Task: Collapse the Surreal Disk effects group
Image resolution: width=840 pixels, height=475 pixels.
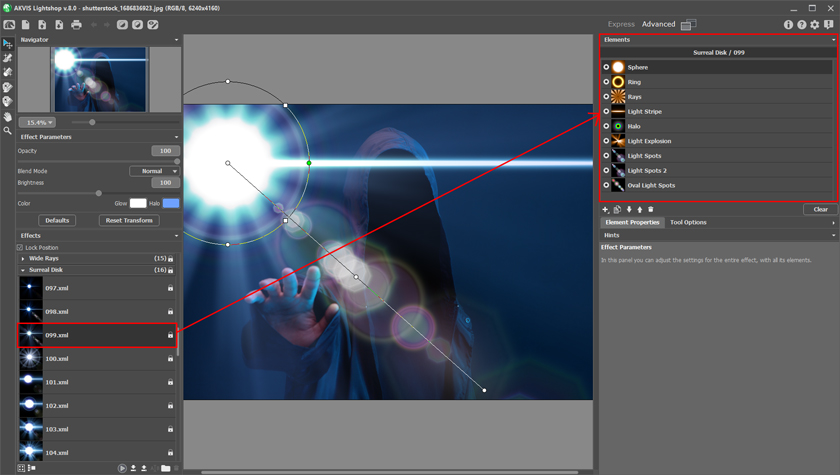Action: [22, 270]
